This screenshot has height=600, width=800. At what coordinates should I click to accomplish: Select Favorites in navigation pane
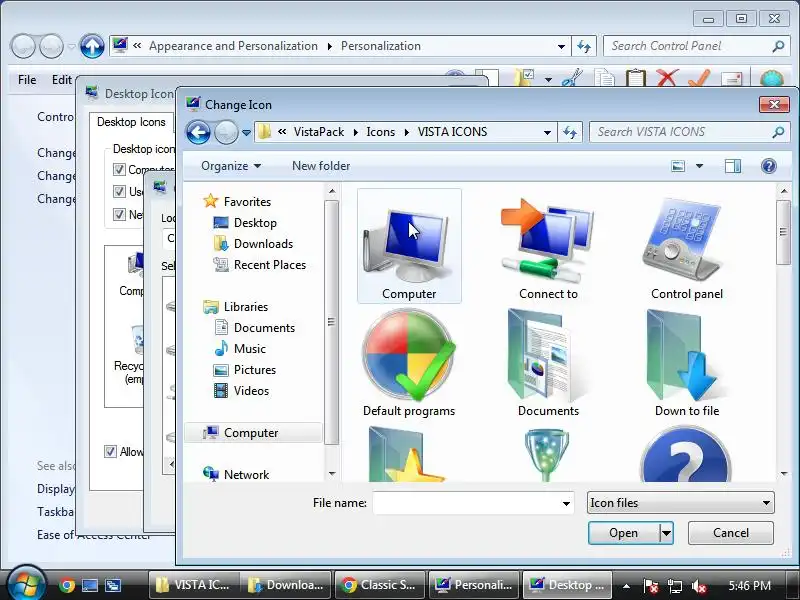pos(237,202)
